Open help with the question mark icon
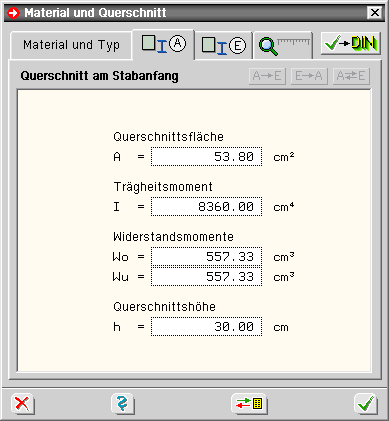Image resolution: width=389 pixels, height=421 pixels. click(123, 404)
